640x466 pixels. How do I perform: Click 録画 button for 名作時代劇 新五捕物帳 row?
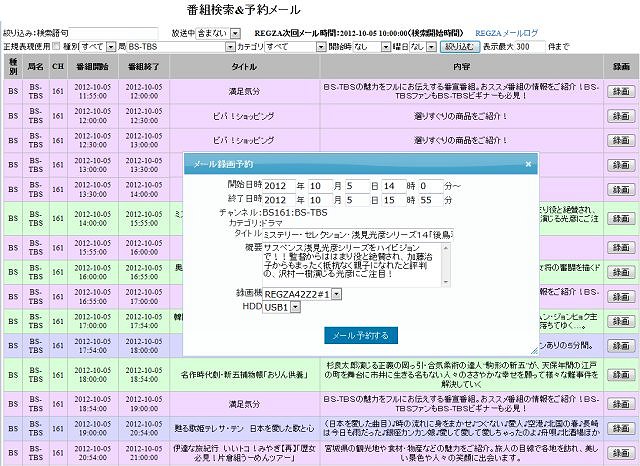[x=621, y=375]
